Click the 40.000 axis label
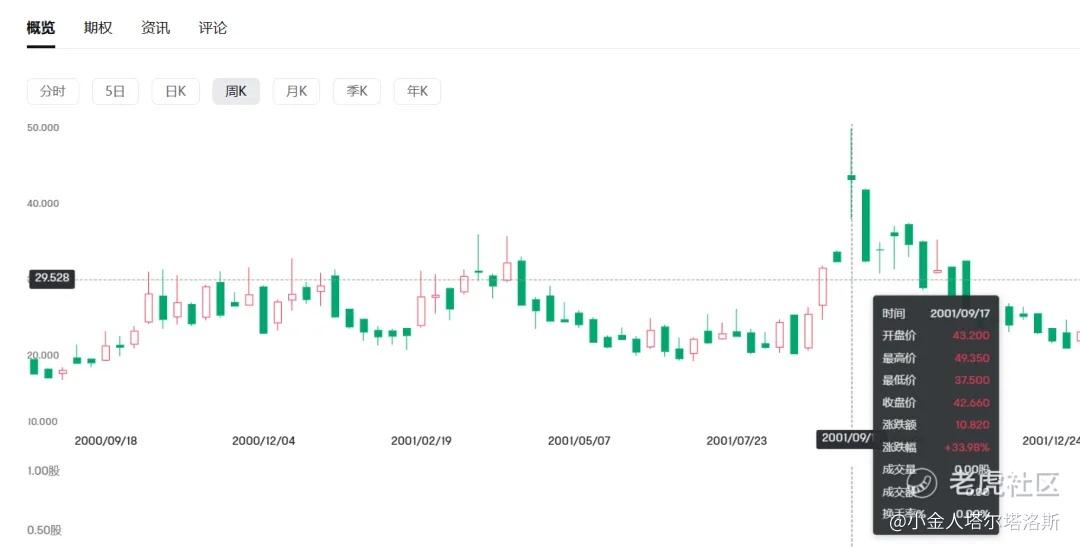The width and height of the screenshot is (1080, 547). pyautogui.click(x=43, y=203)
